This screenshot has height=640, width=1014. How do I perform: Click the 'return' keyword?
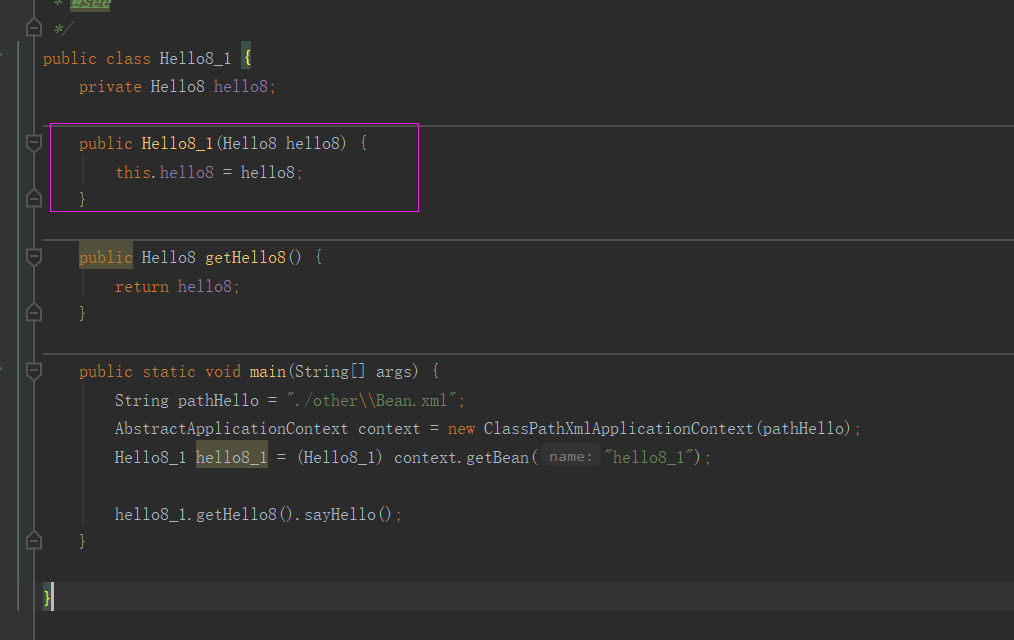(x=142, y=286)
